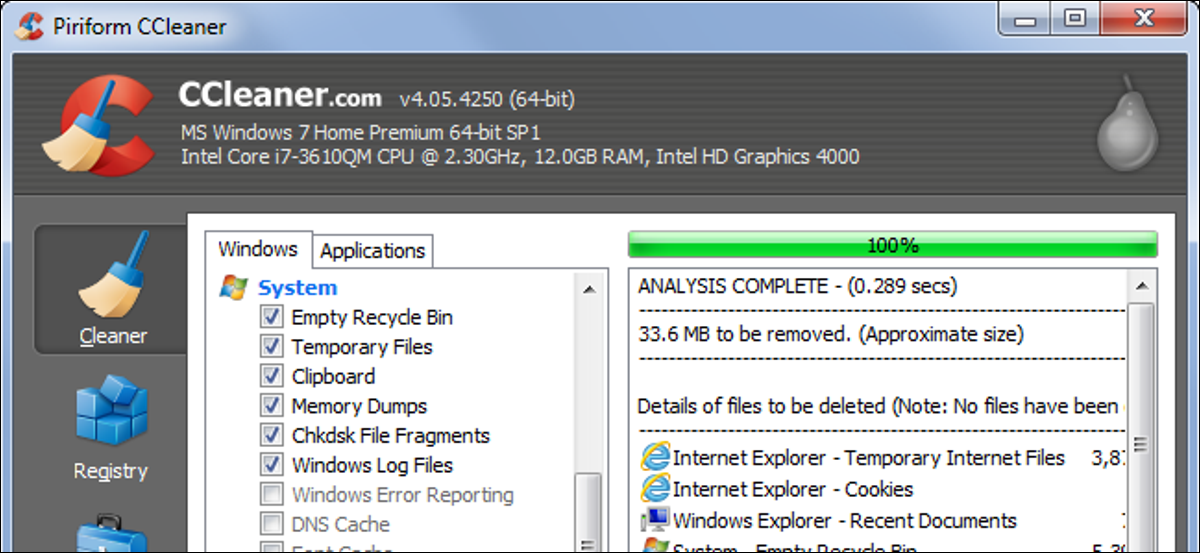Uncheck Clipboard option
The height and width of the screenshot is (553, 1200).
click(x=272, y=376)
